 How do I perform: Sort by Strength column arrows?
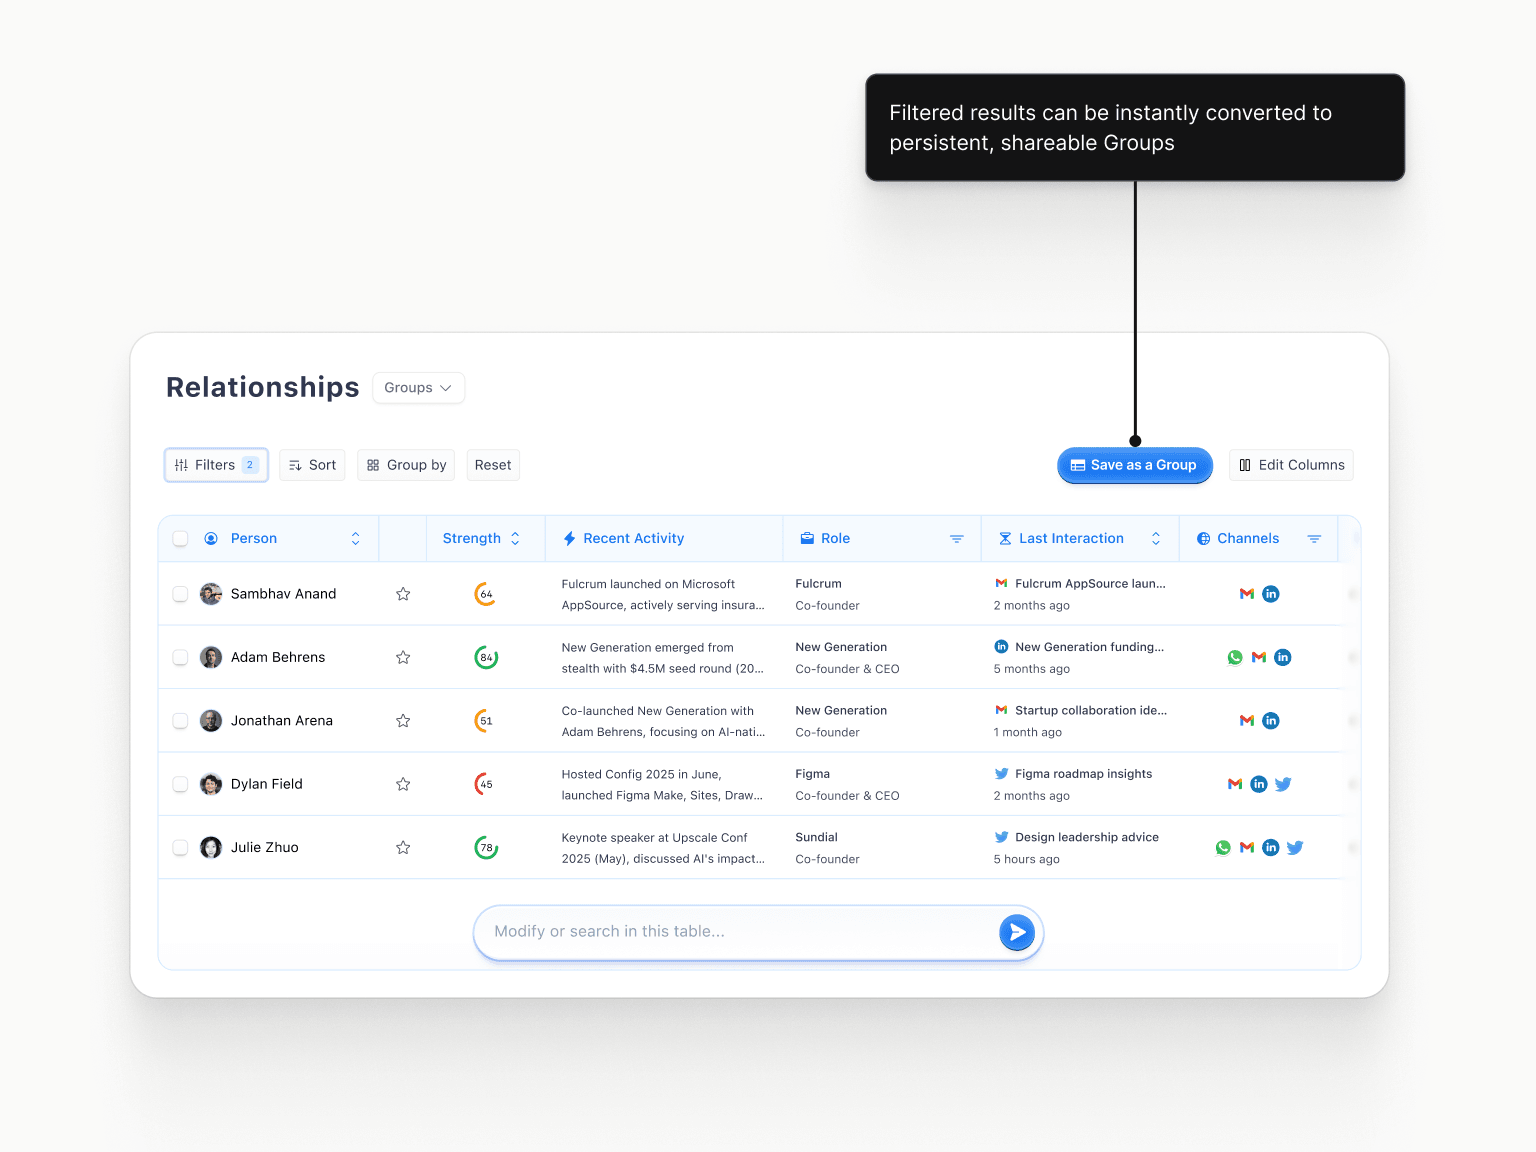tap(515, 539)
